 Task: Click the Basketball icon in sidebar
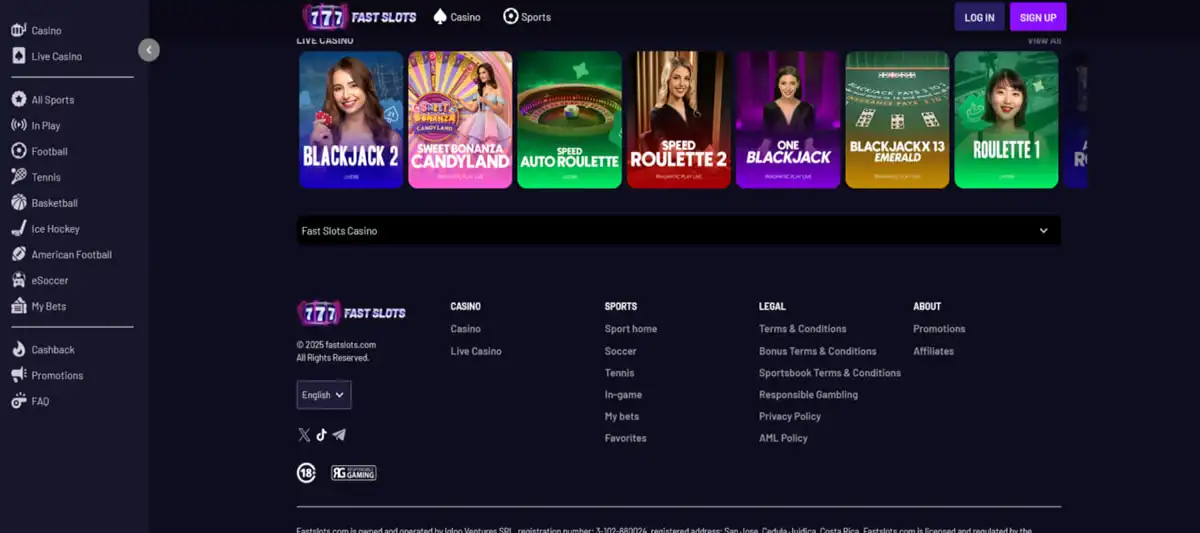coord(18,202)
